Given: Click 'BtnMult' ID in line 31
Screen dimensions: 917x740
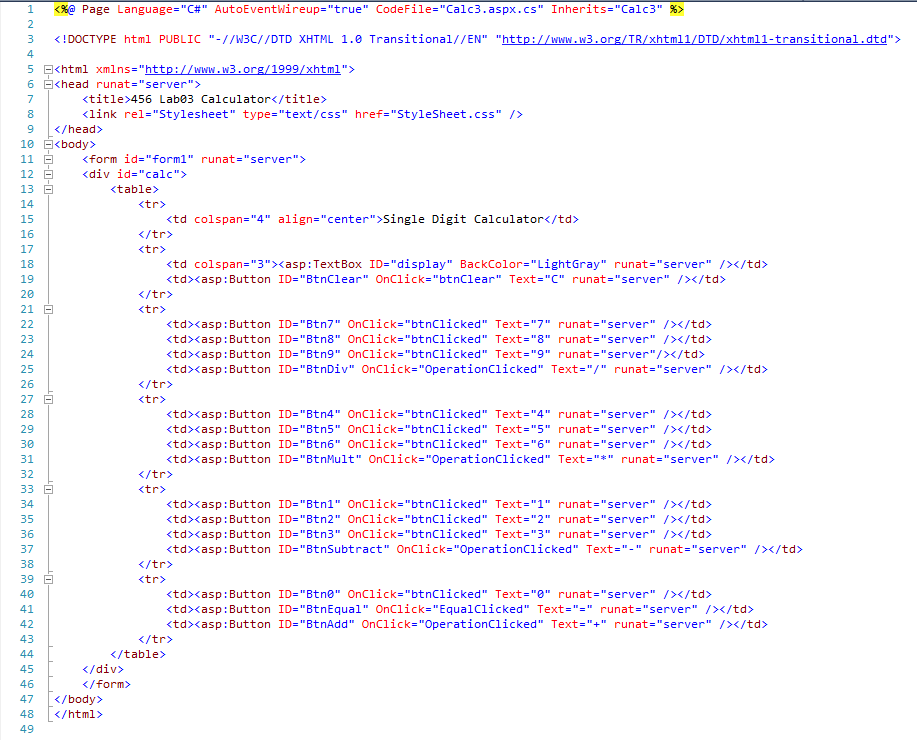Looking at the screenshot, I should coord(330,459).
